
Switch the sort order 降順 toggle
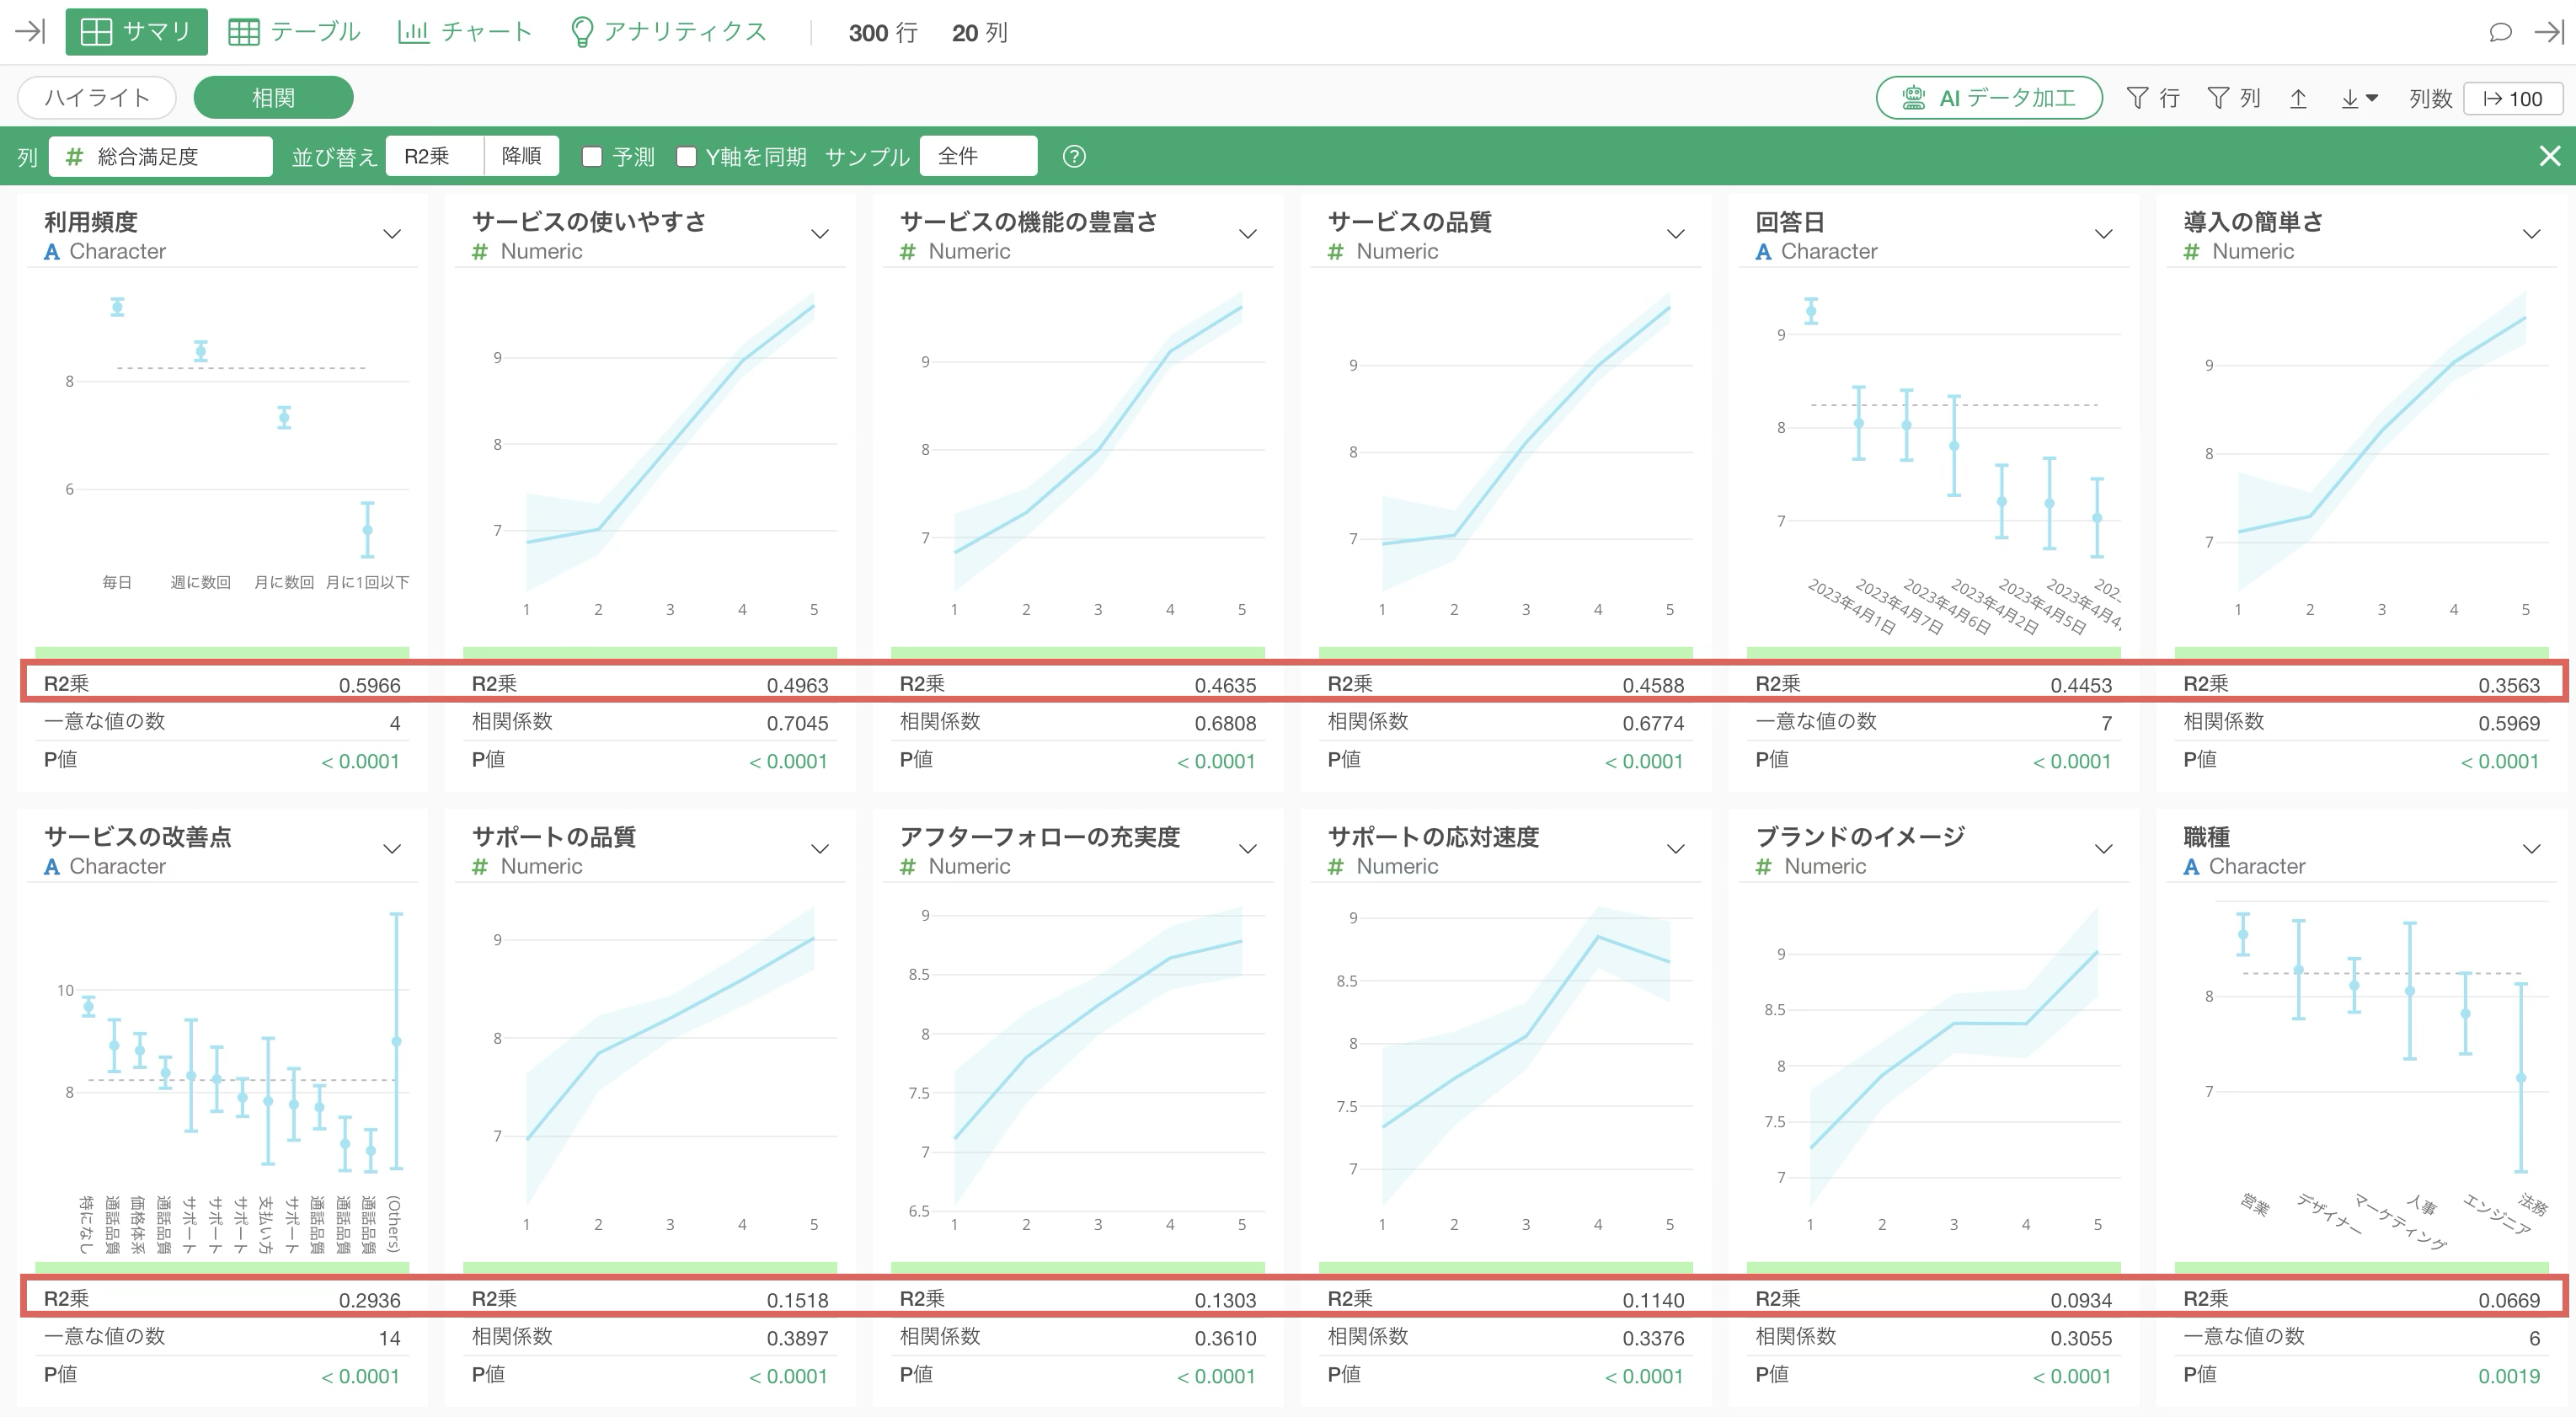click(521, 156)
